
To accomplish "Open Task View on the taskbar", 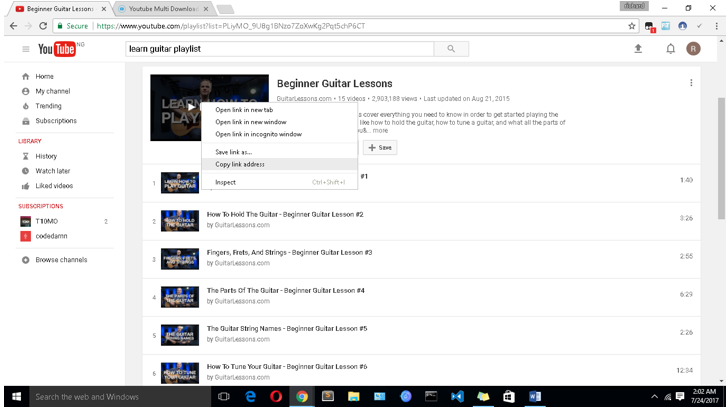I will point(224,396).
